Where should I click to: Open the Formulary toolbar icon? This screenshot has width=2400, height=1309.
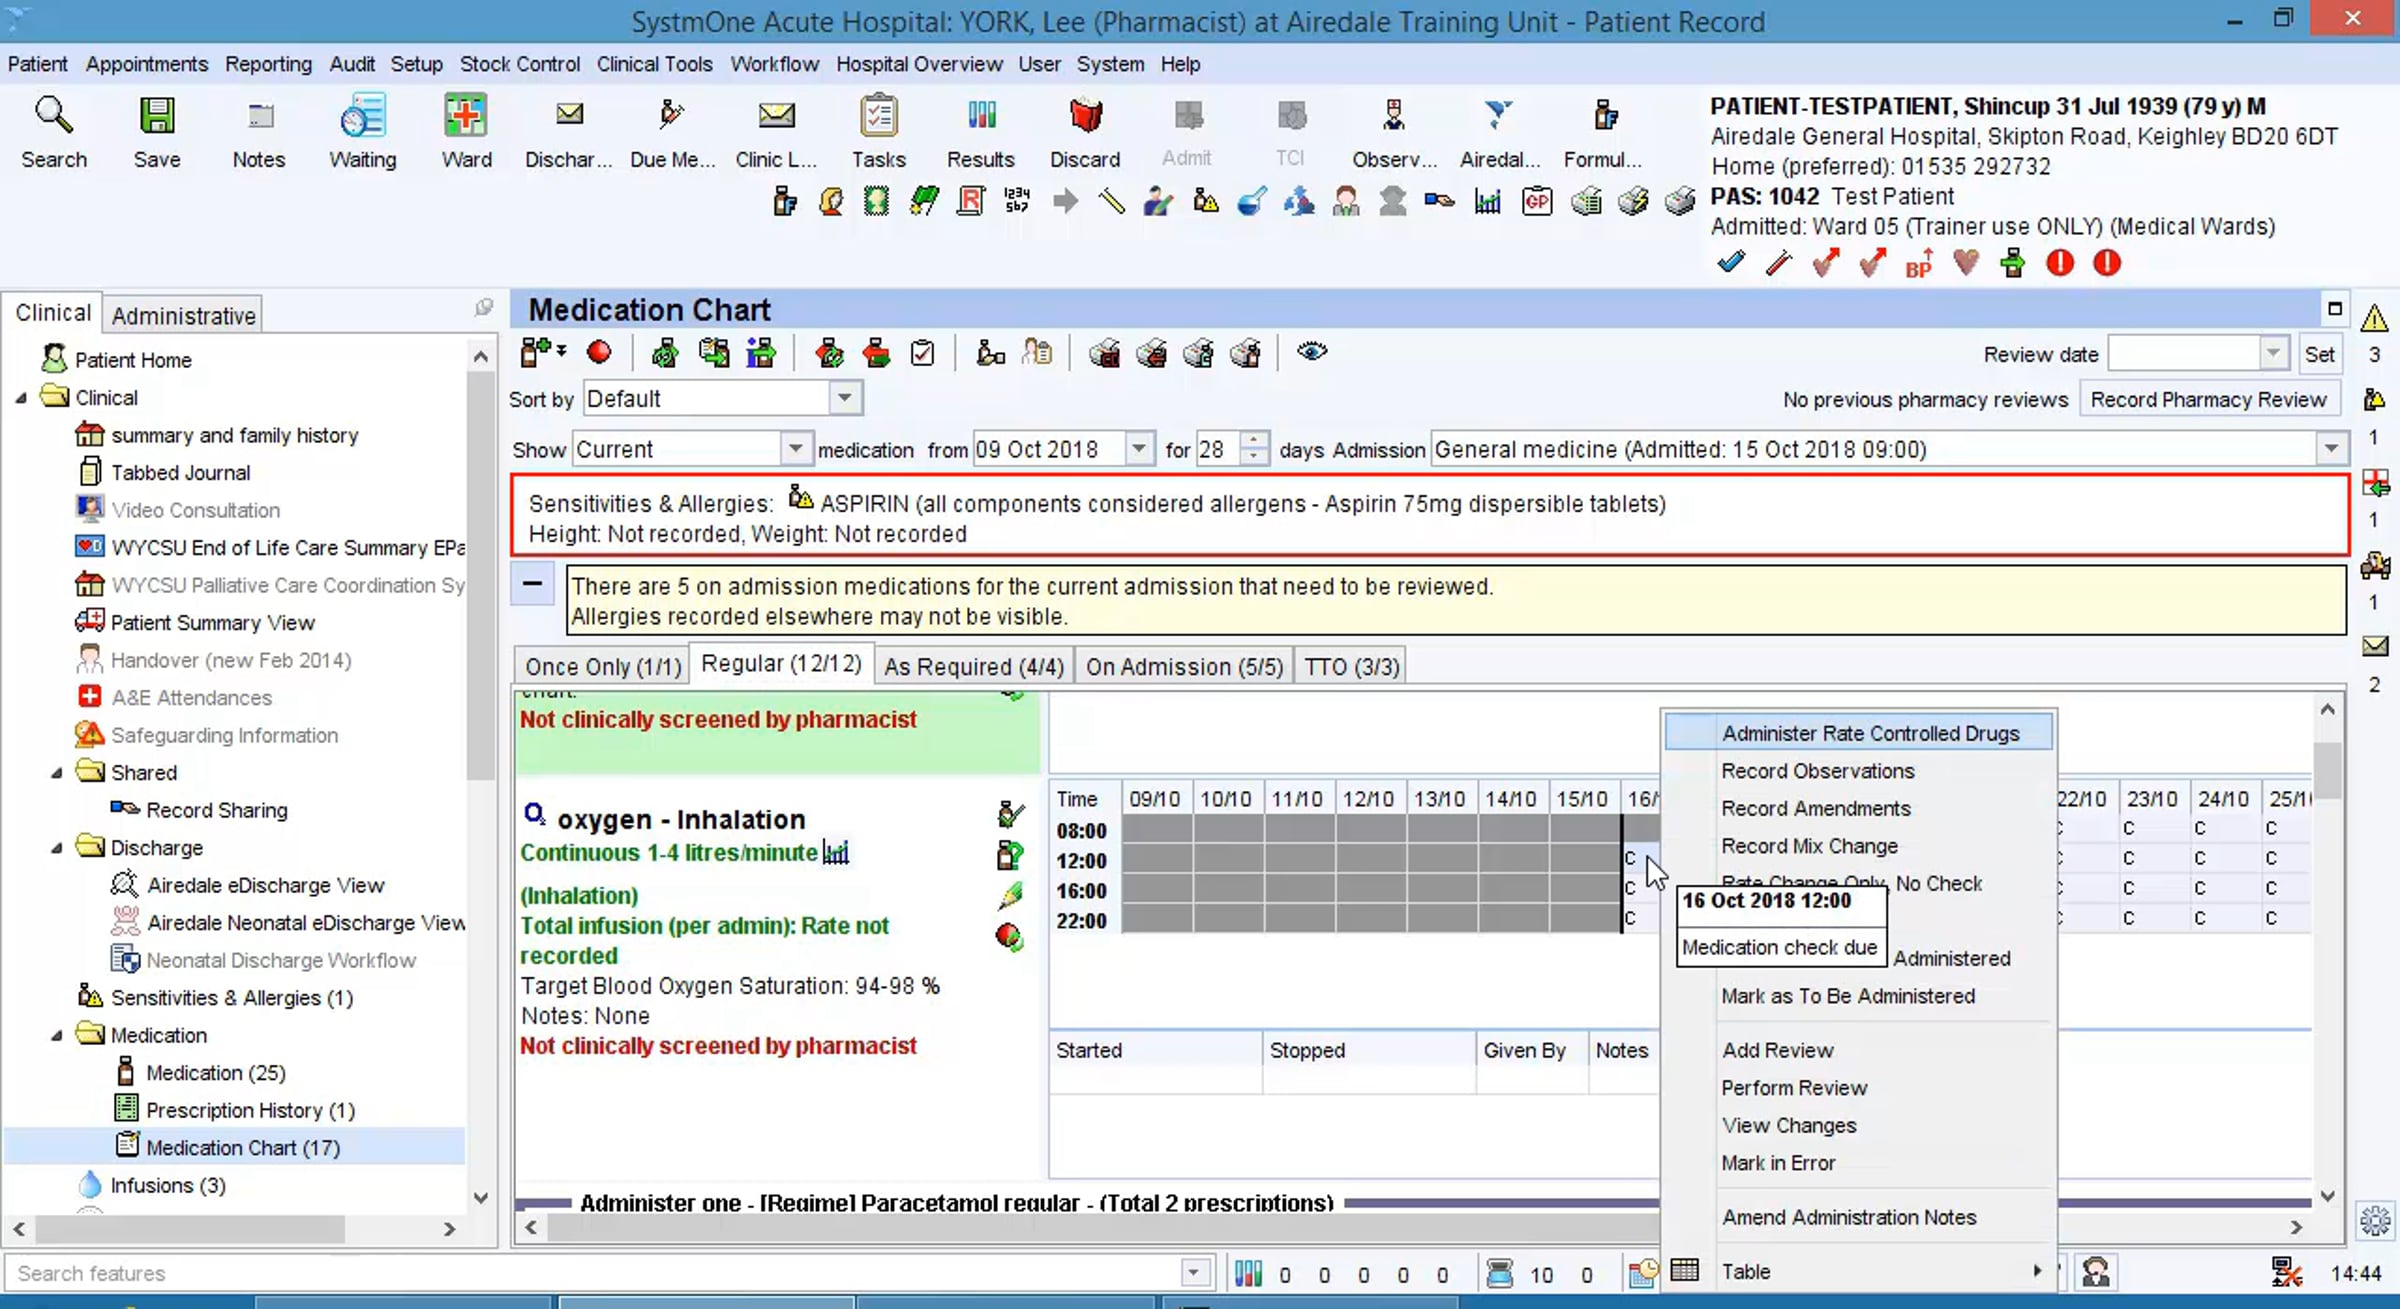point(1603,132)
